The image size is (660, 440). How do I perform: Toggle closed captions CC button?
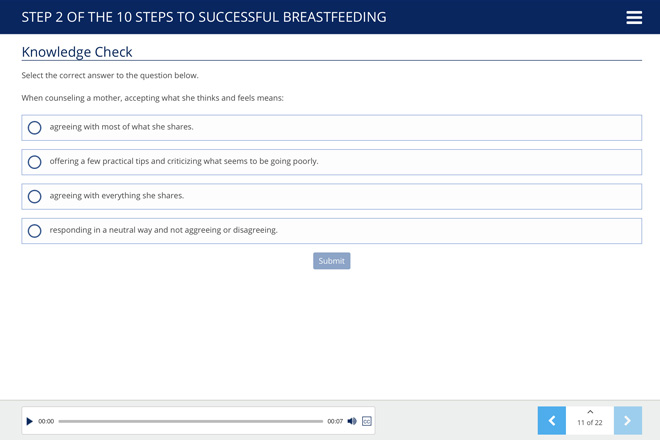[x=367, y=421]
